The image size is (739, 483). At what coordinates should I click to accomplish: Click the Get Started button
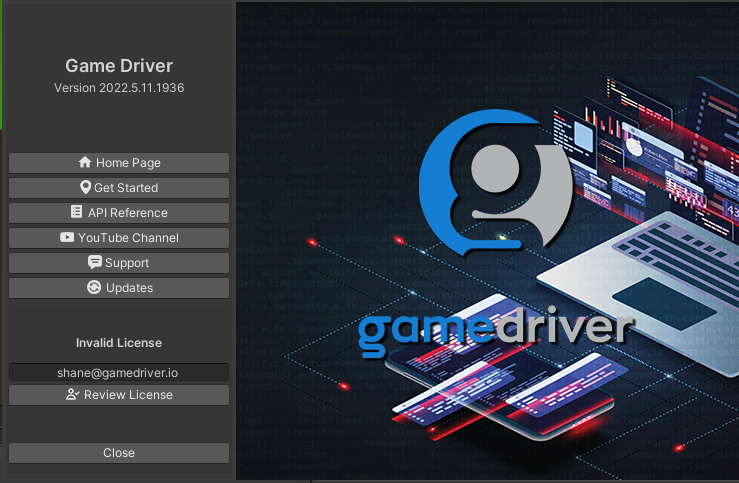[119, 188]
